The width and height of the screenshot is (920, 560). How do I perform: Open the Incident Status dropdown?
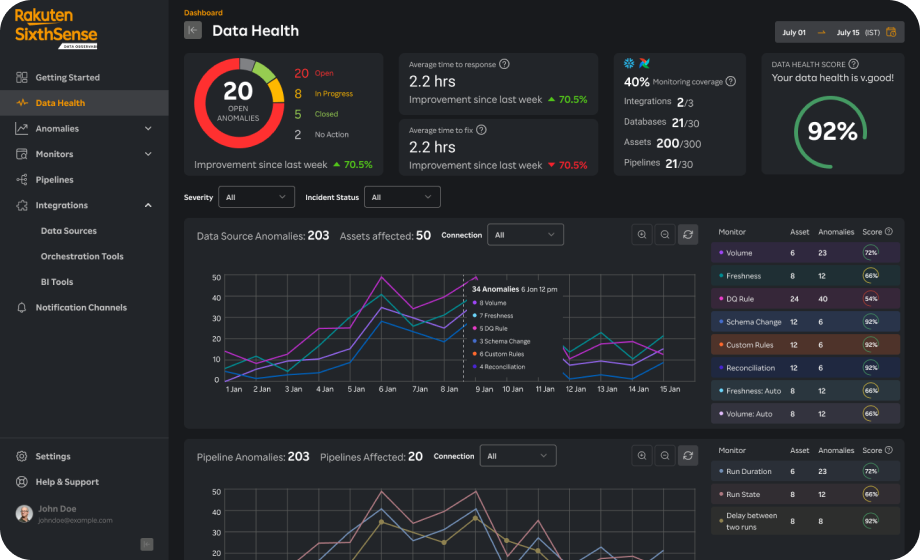tap(402, 197)
